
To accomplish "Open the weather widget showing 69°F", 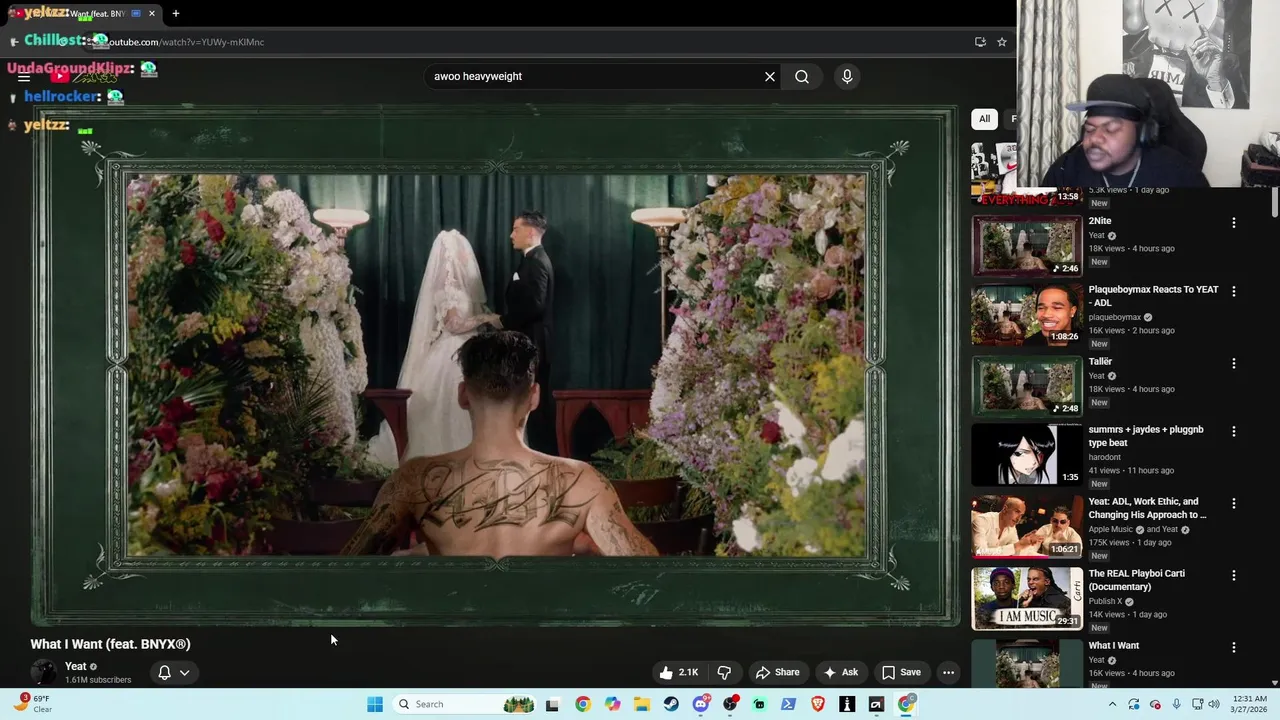I will (x=32, y=704).
